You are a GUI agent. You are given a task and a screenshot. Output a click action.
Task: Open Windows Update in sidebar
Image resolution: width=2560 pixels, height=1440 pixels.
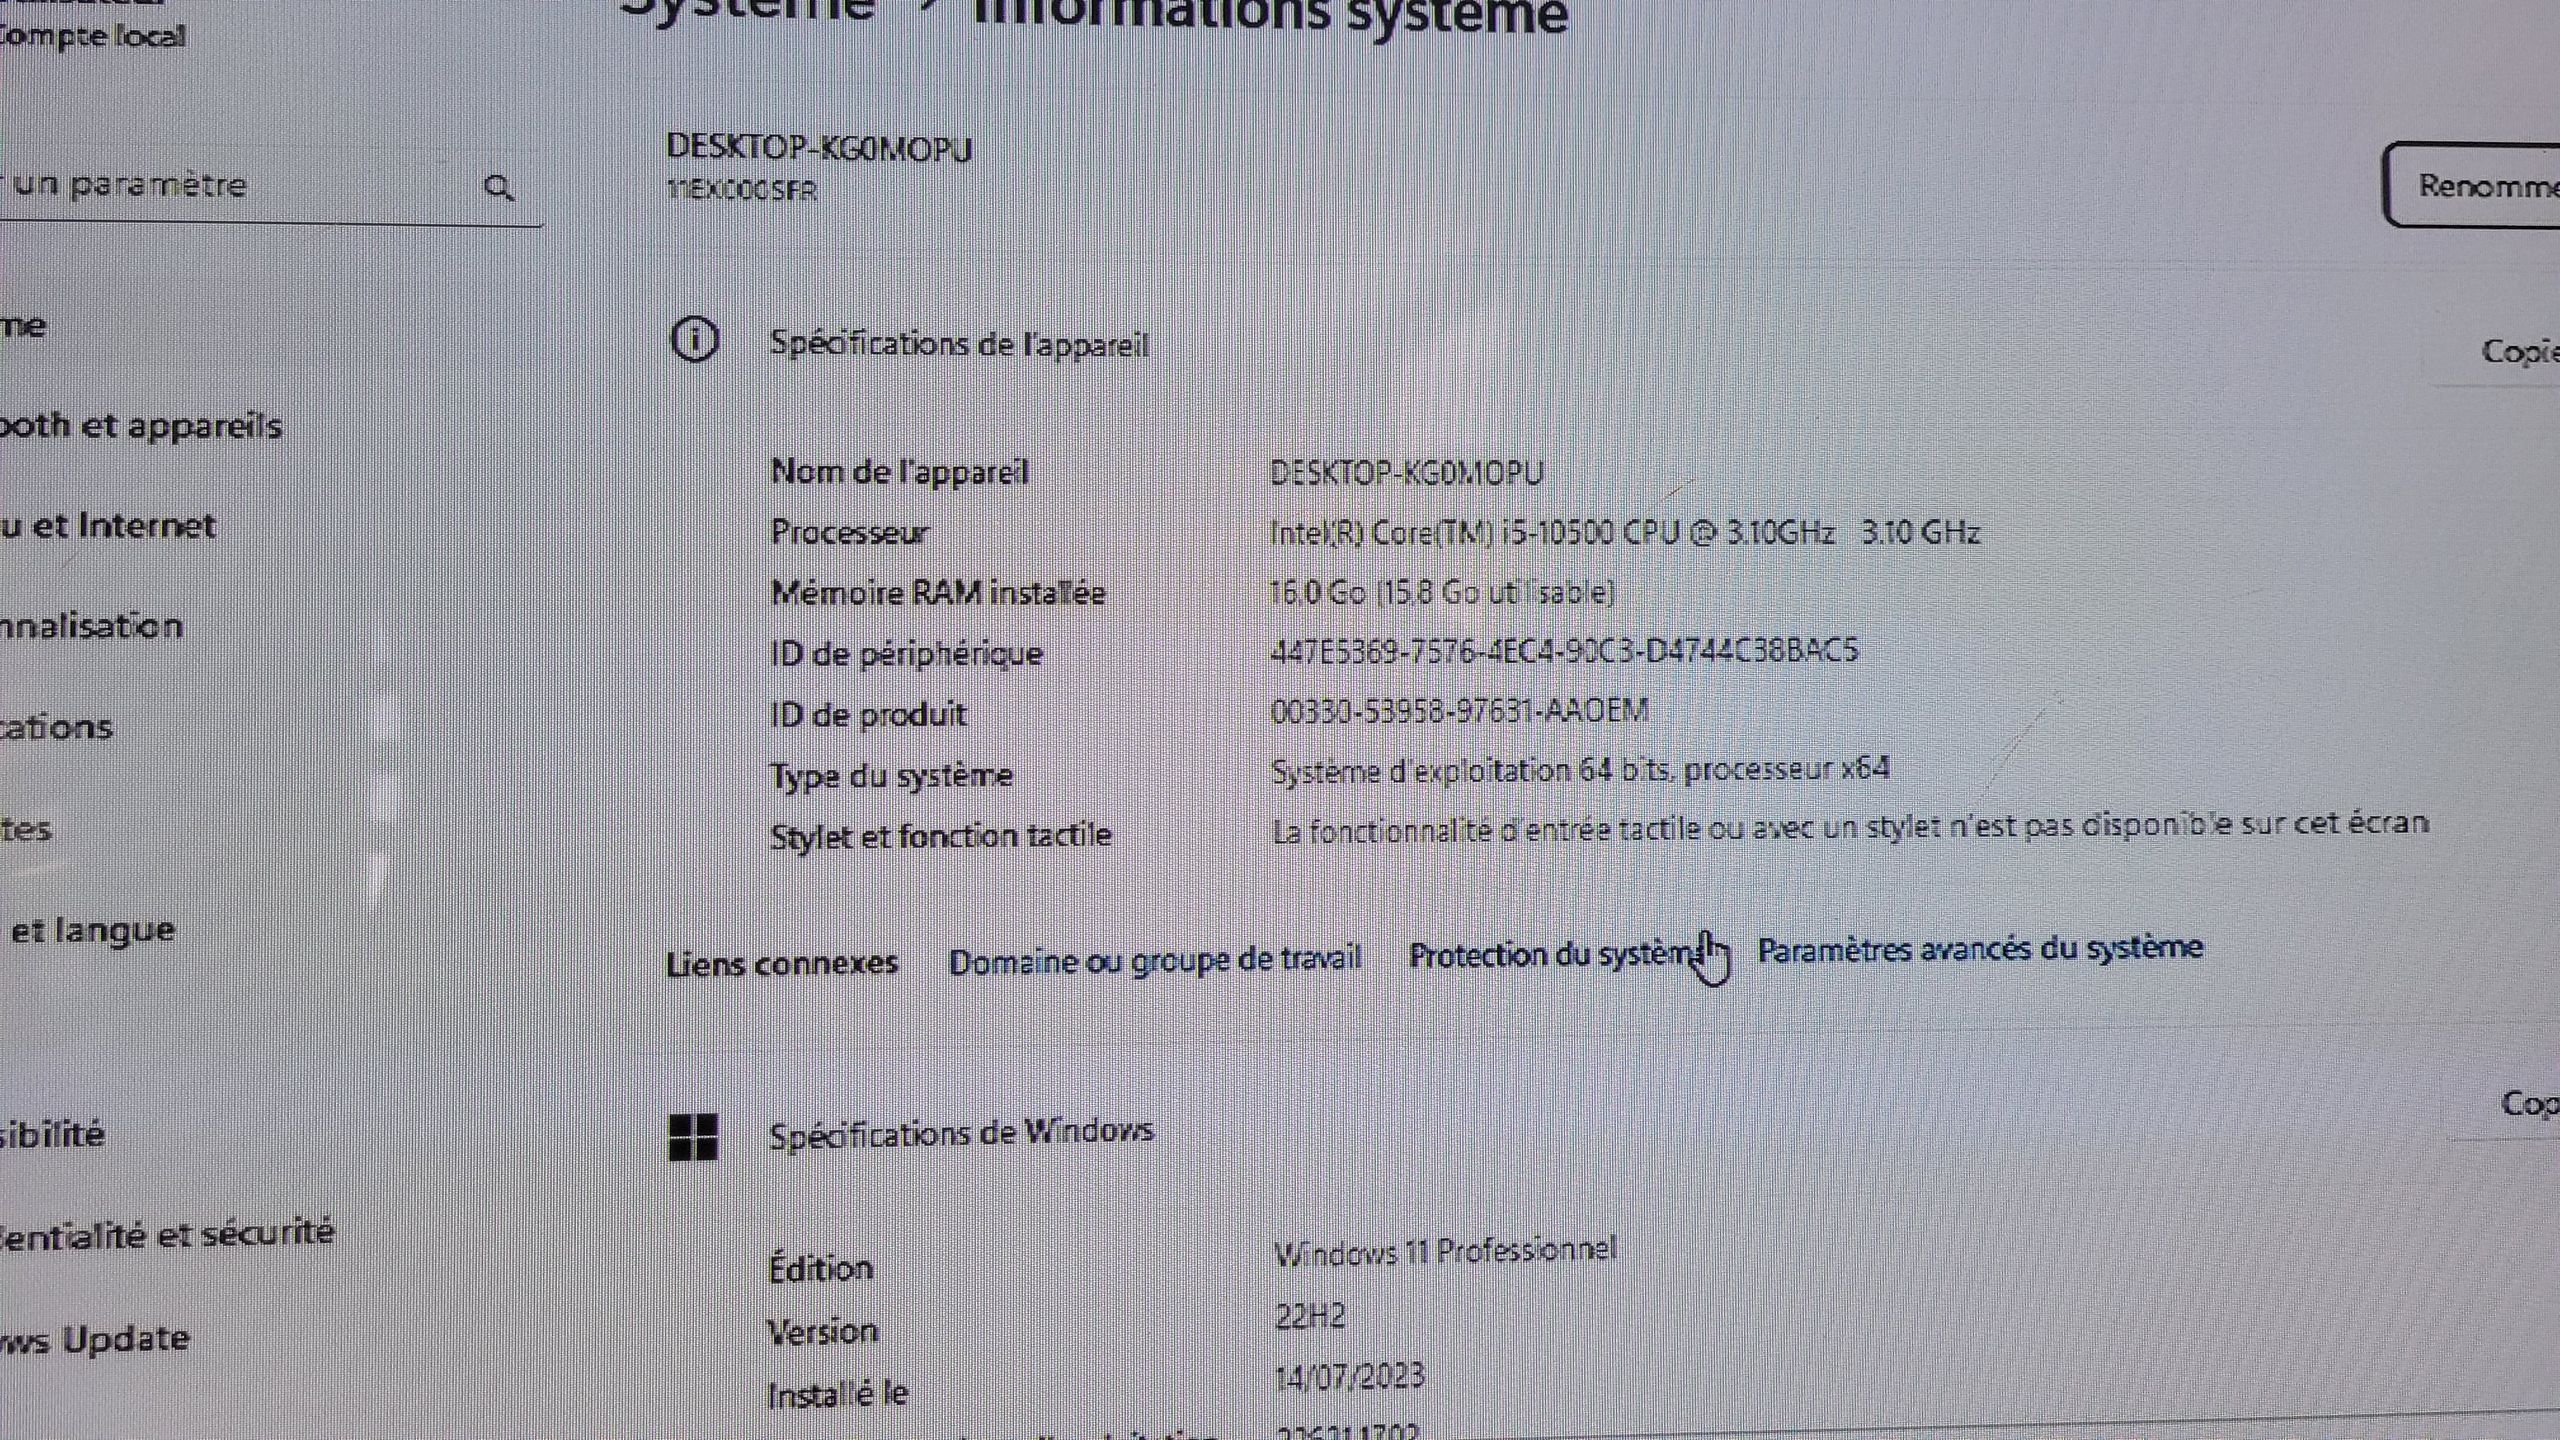pyautogui.click(x=95, y=1340)
